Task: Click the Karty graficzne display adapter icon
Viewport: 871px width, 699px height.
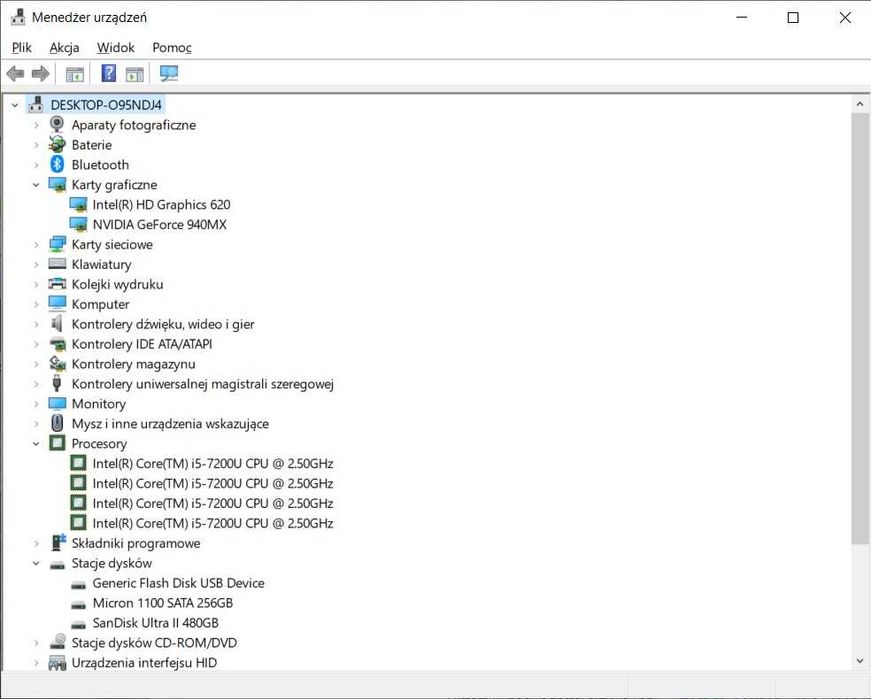Action: 57,184
